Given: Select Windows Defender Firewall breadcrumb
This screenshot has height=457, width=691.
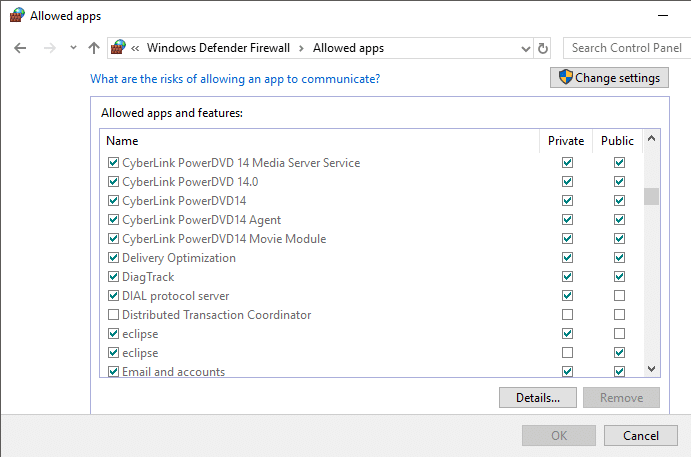Looking at the screenshot, I should [x=218, y=48].
